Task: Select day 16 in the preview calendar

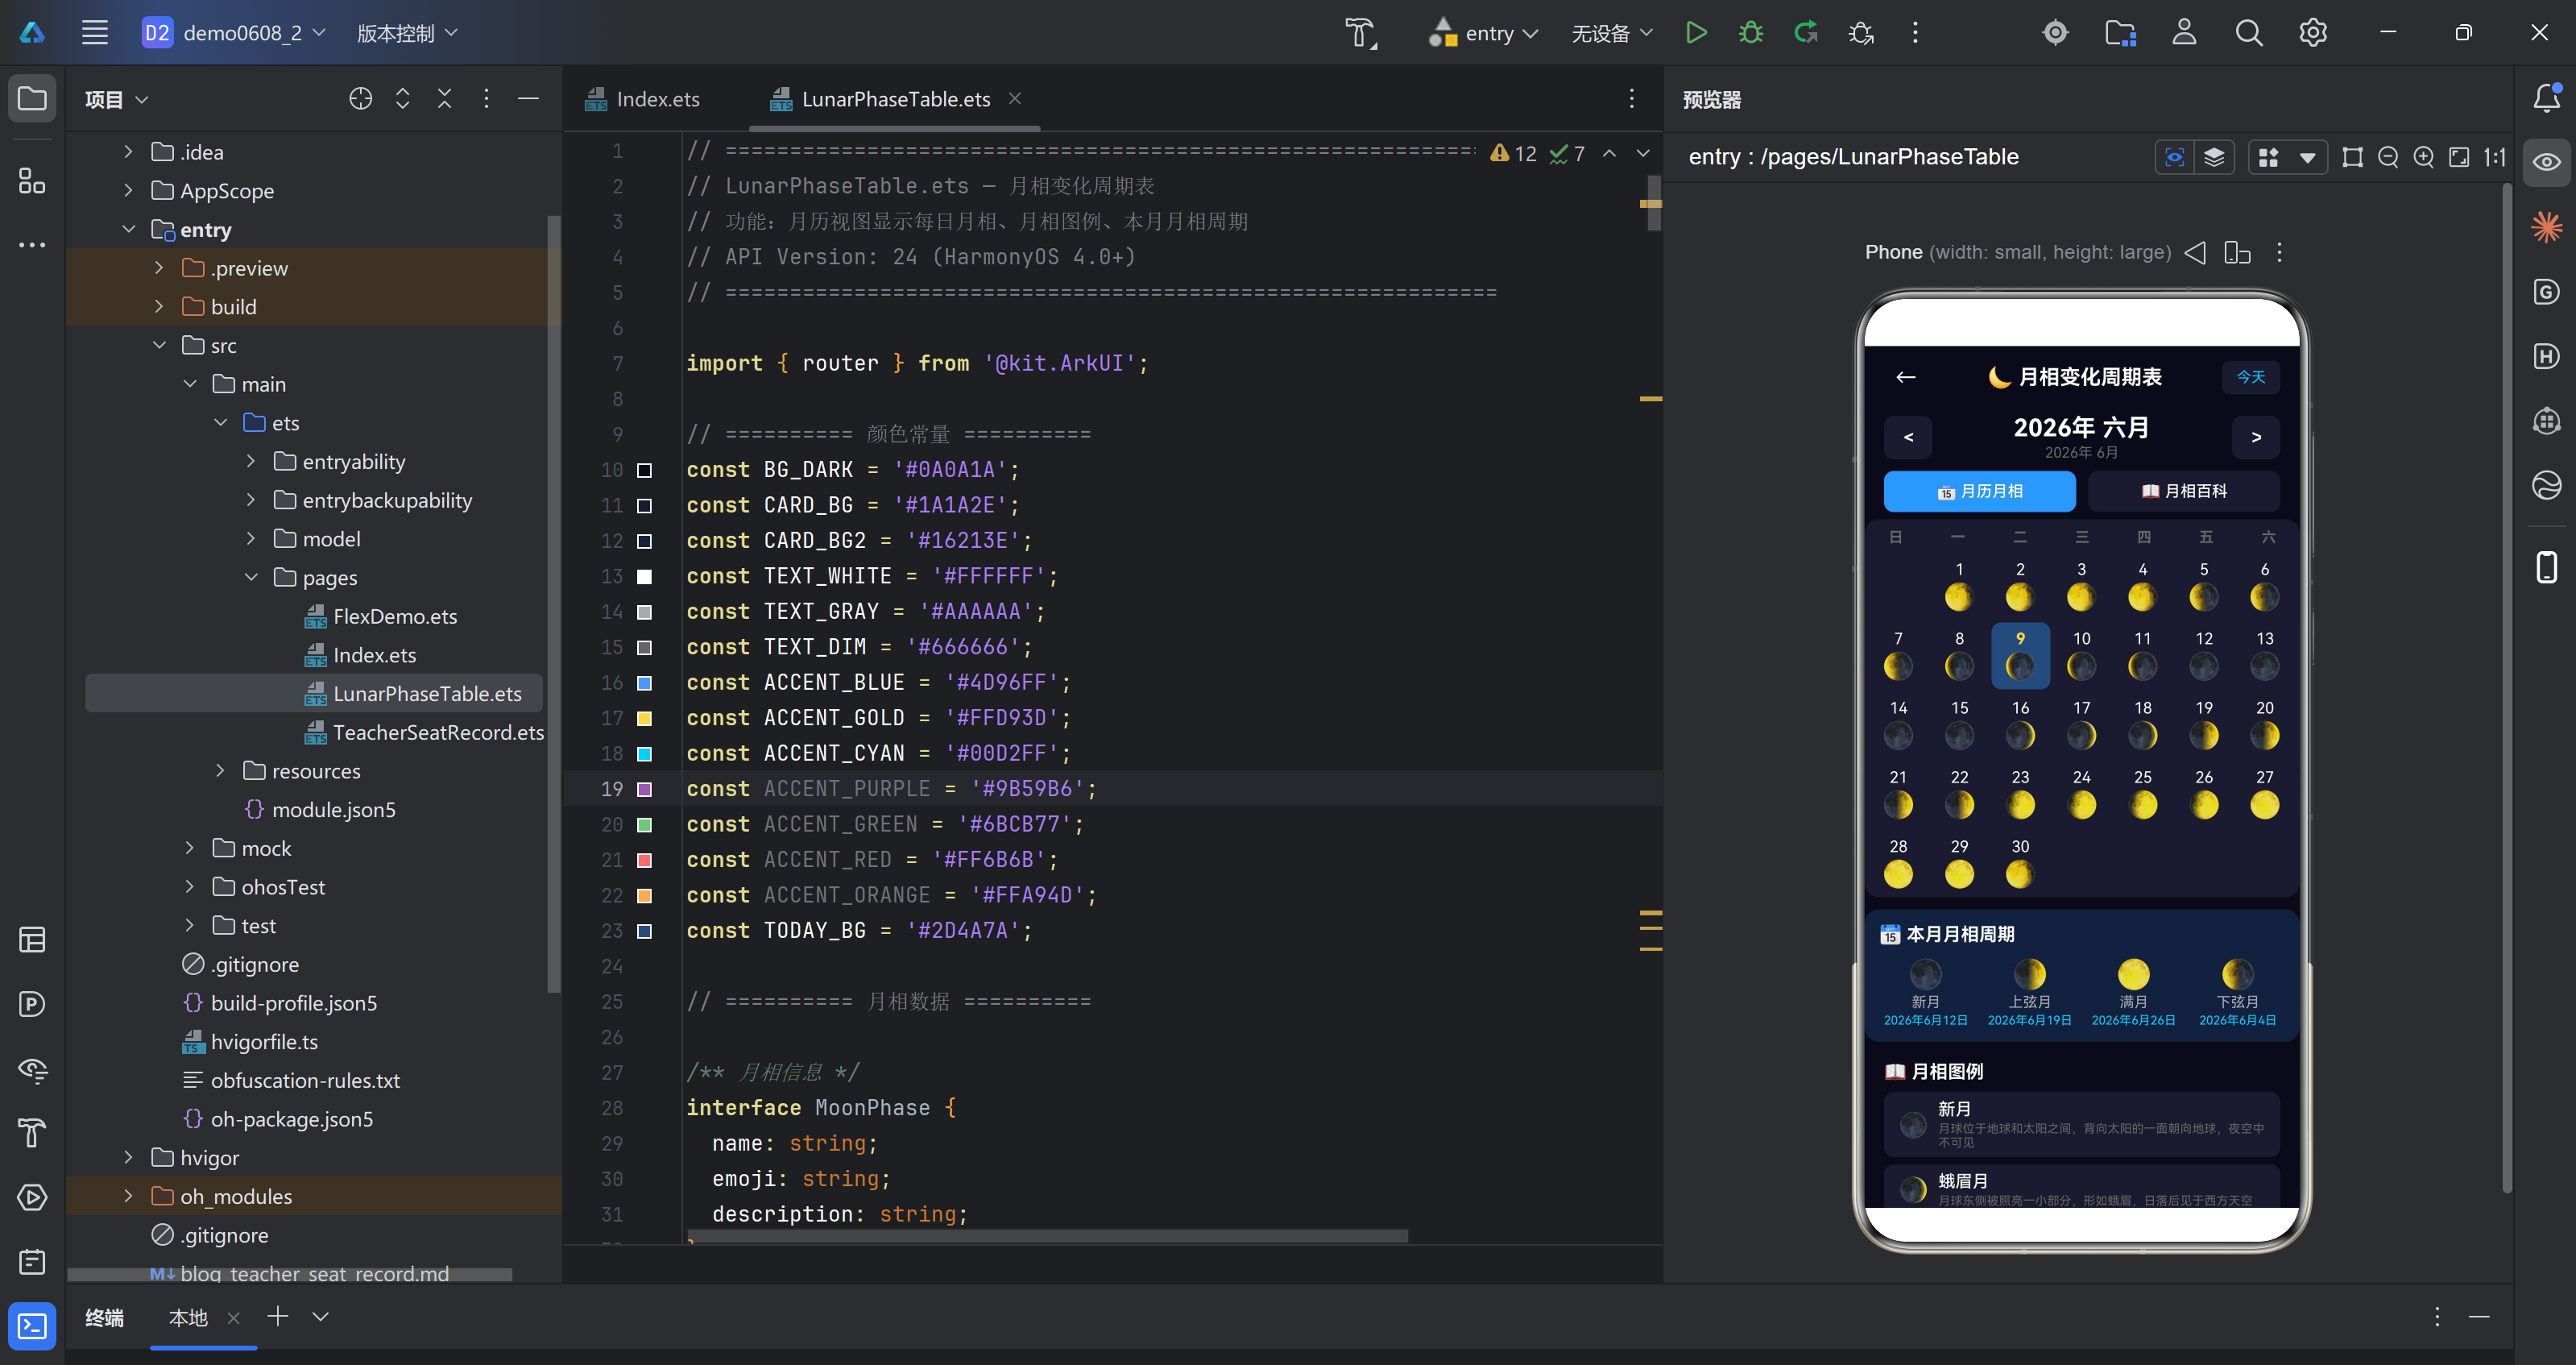Action: click(x=2020, y=724)
